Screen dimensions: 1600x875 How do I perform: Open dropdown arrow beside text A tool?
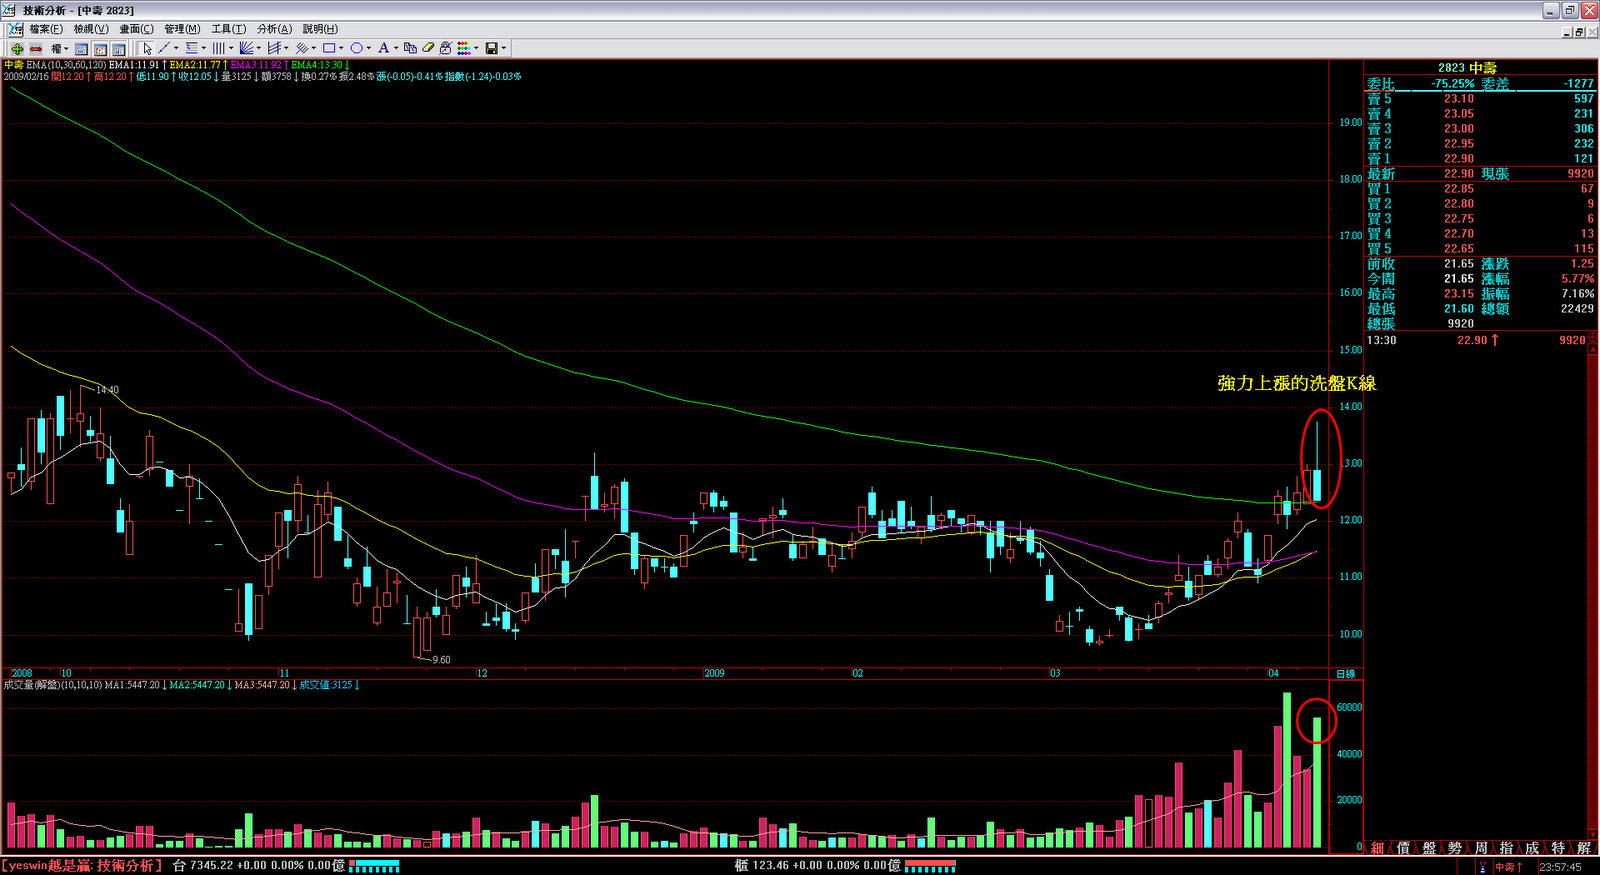click(396, 48)
